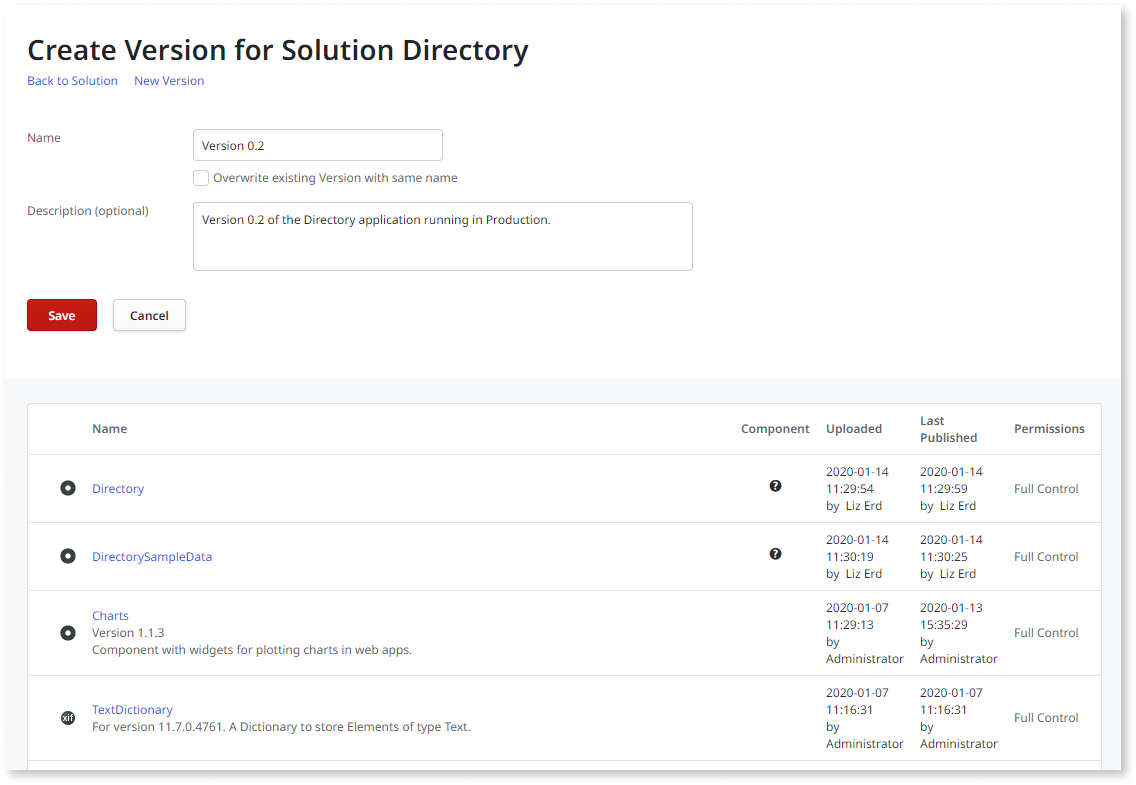Screen dimensions: 1136x785
Task: Click the Directory uploaded time 11:29:54
Action: tap(850, 489)
